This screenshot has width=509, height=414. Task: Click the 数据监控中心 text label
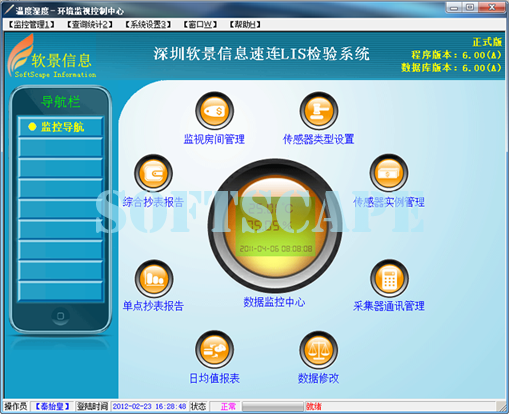[274, 302]
